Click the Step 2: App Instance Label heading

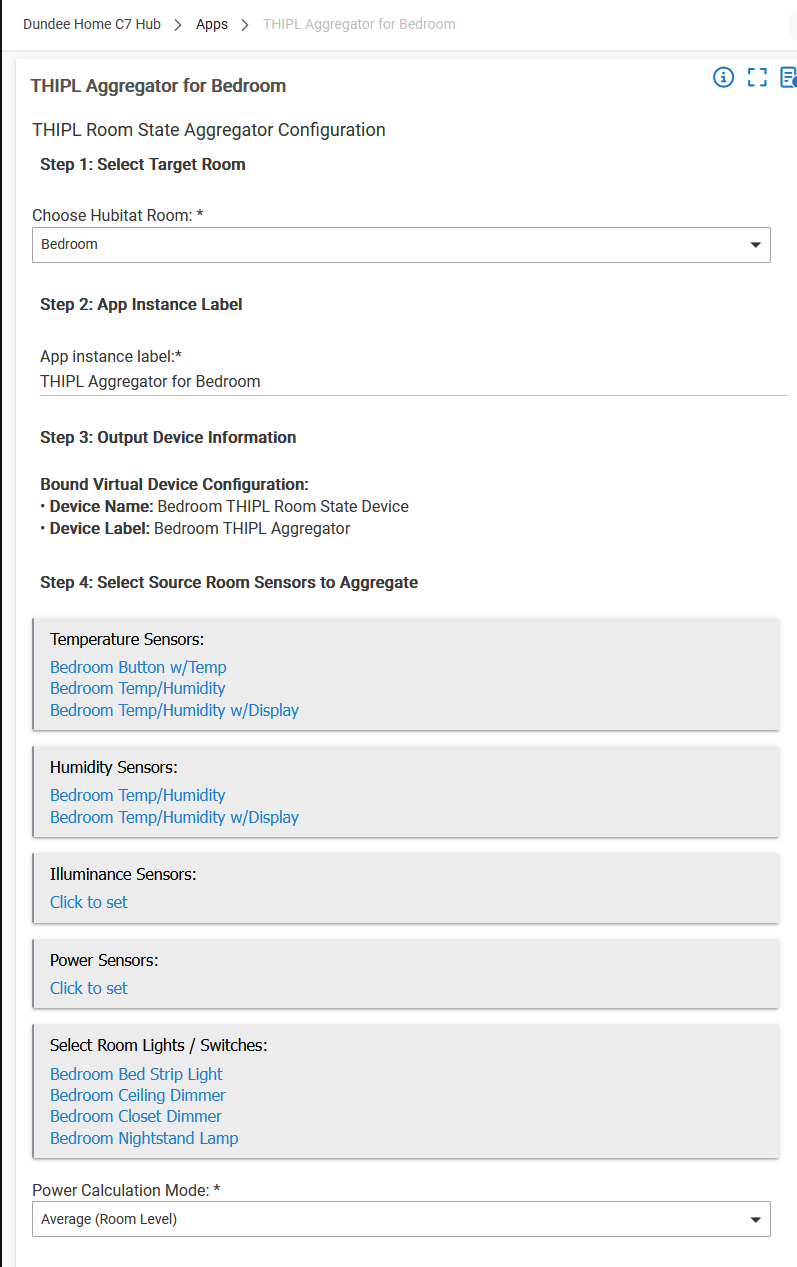pos(141,304)
